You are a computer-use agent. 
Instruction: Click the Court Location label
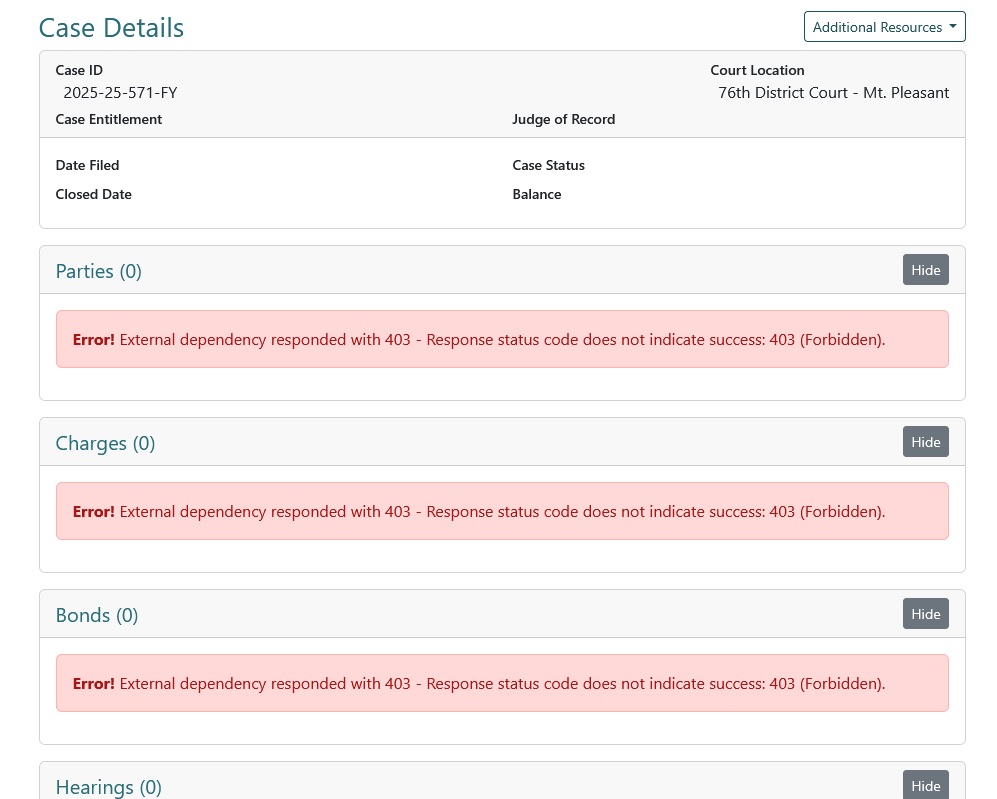tap(757, 70)
